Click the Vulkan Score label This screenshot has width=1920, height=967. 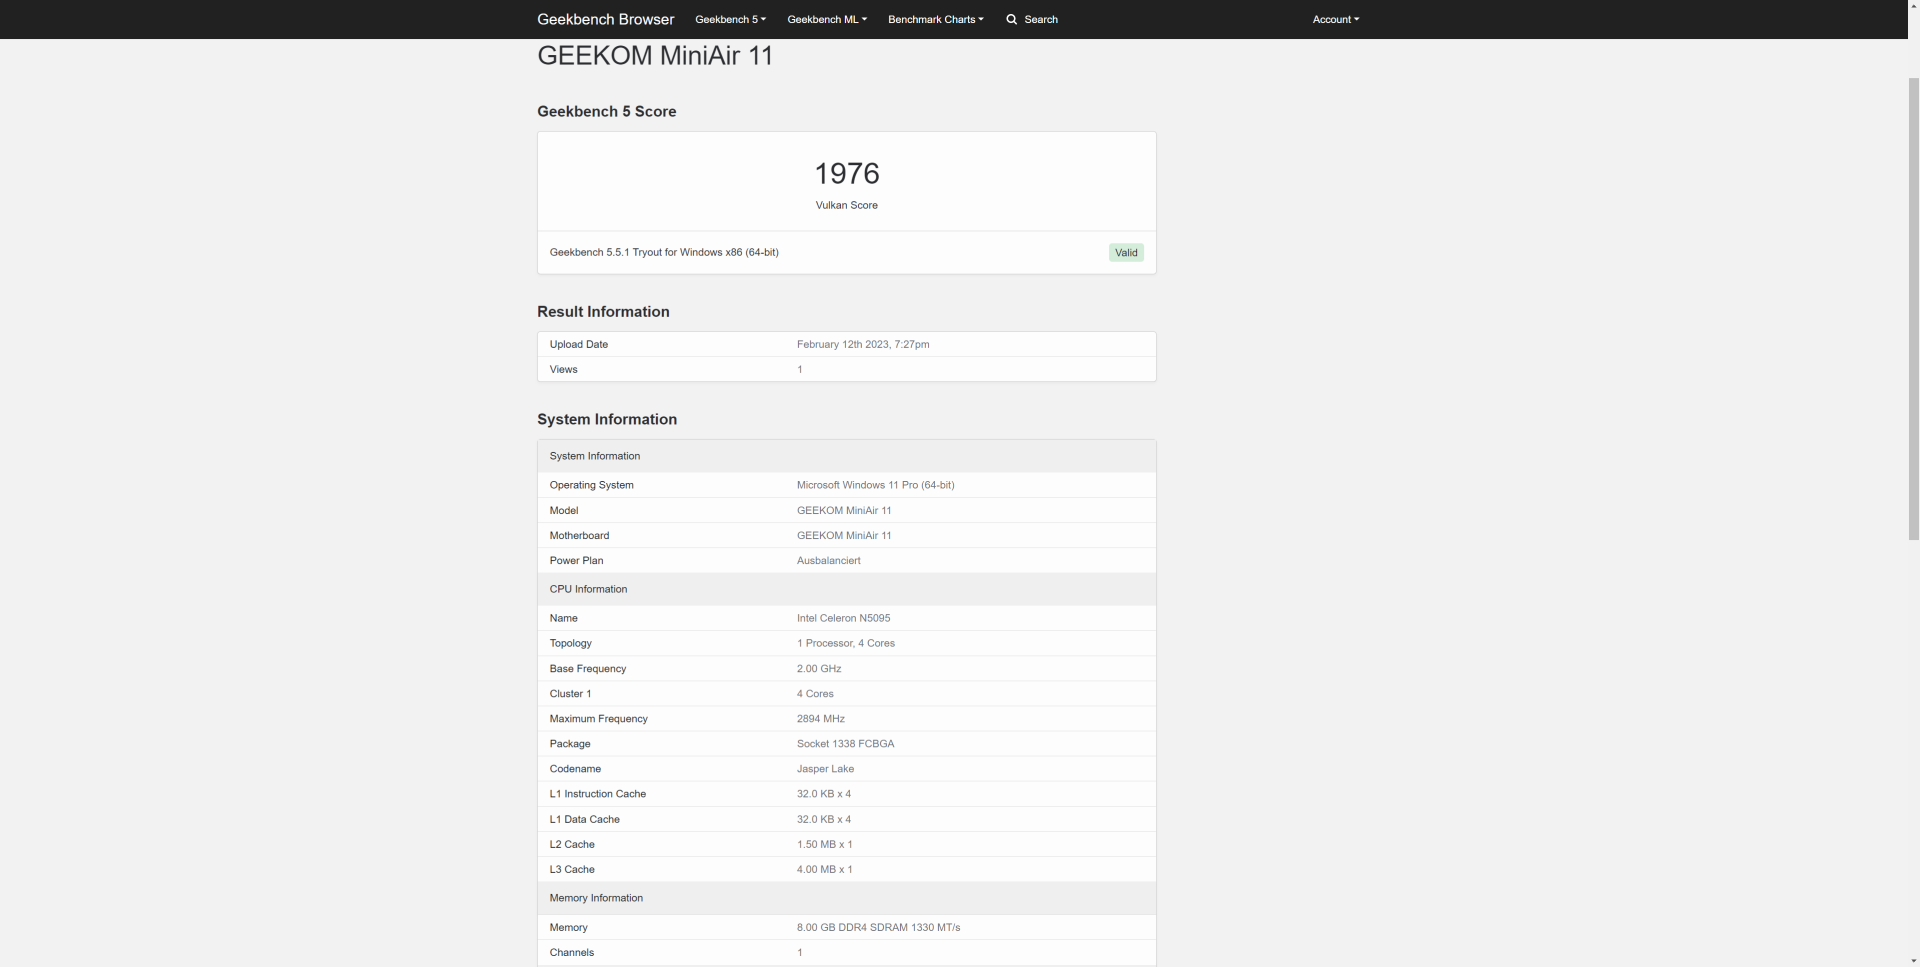click(847, 205)
